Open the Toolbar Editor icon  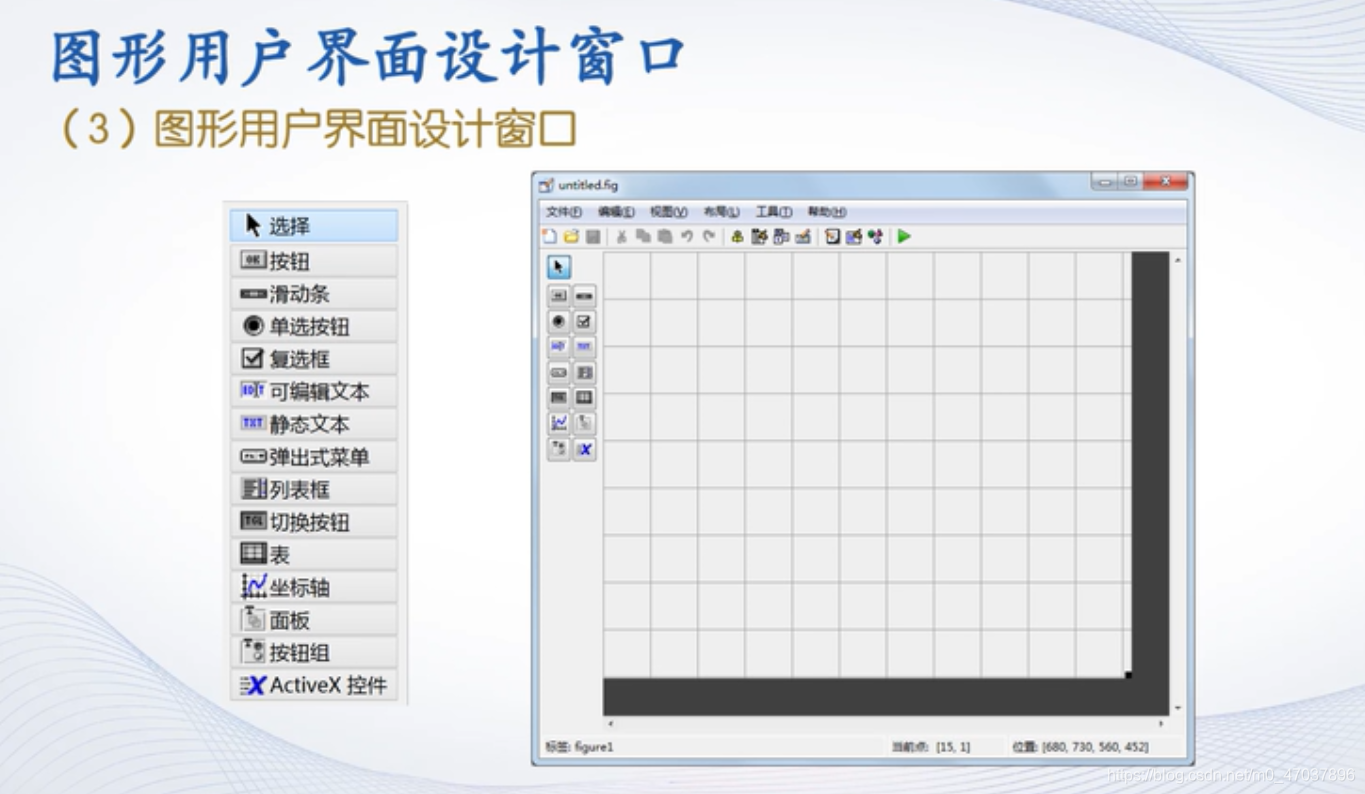[803, 237]
